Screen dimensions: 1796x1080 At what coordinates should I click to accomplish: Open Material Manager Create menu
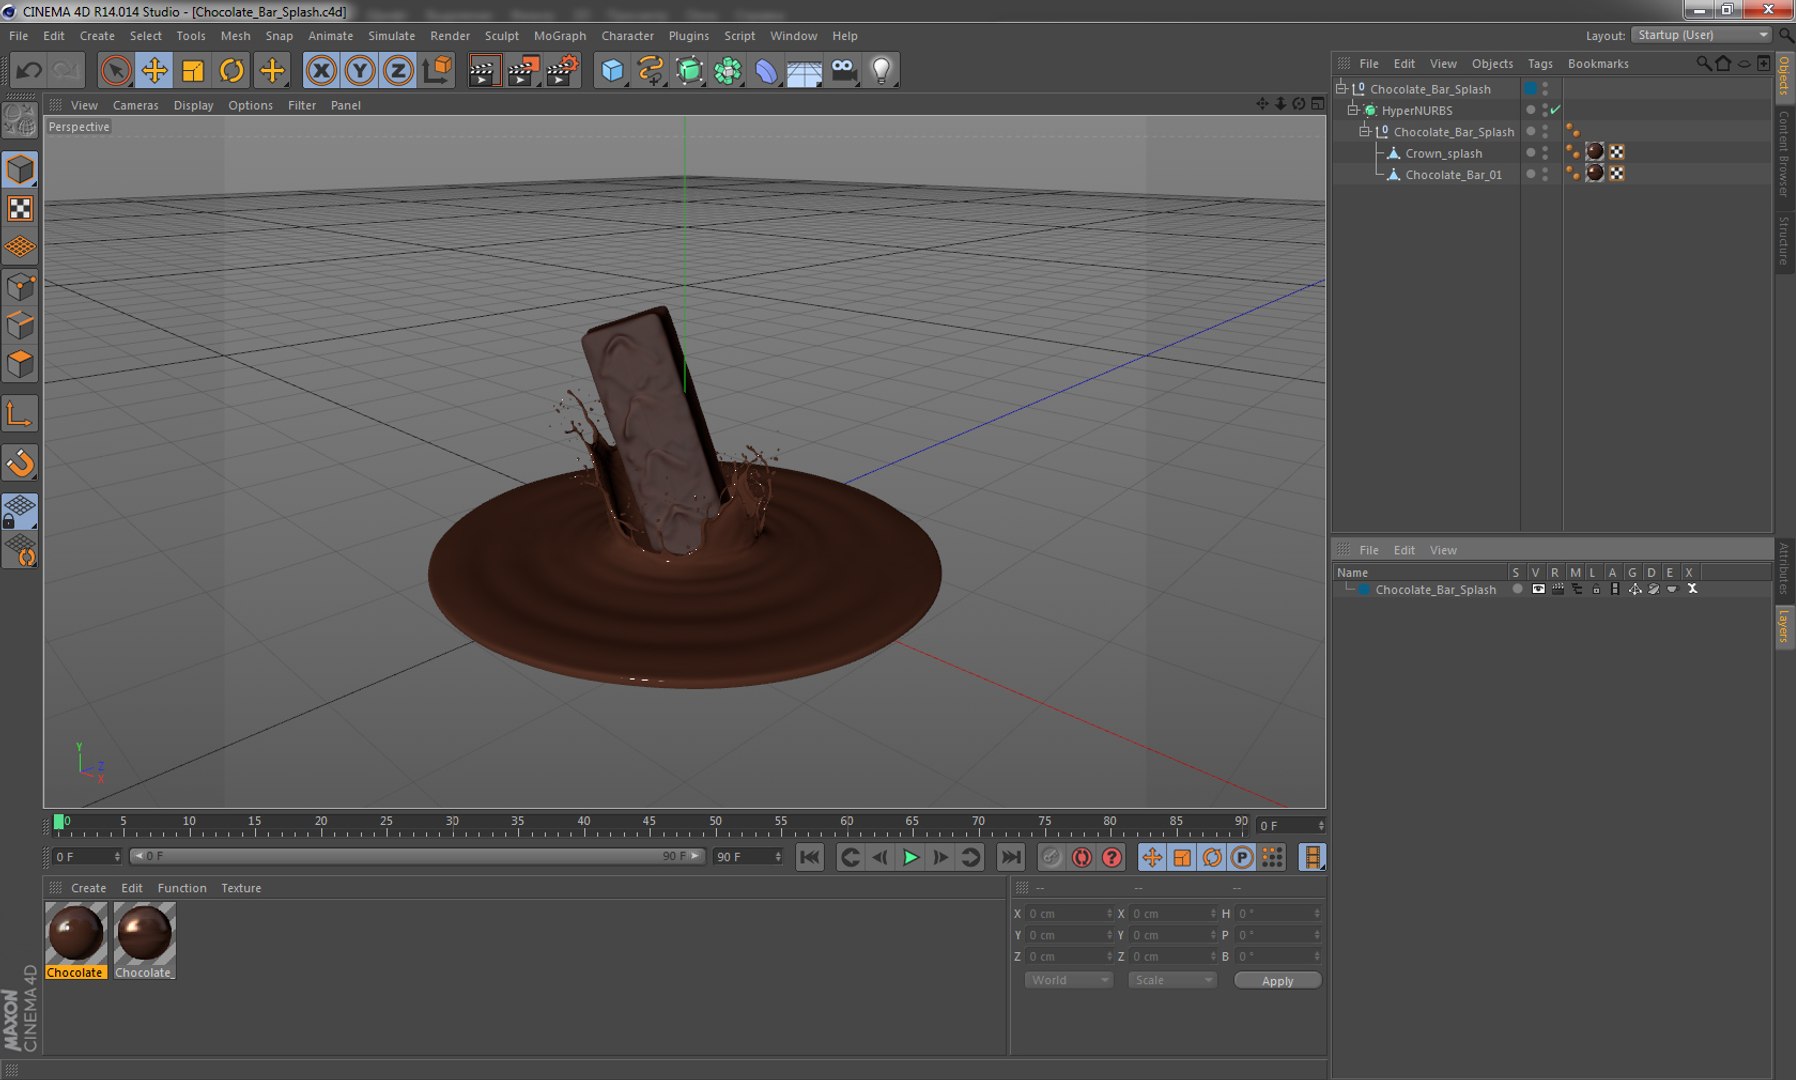click(88, 888)
